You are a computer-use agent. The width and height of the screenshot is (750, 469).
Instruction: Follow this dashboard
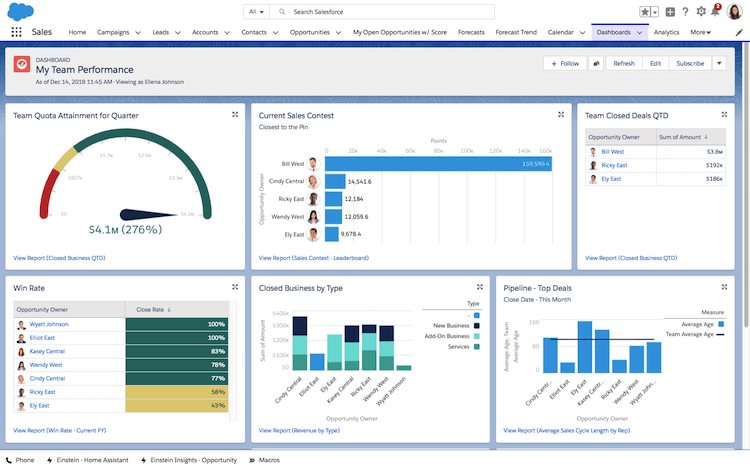(x=565, y=63)
